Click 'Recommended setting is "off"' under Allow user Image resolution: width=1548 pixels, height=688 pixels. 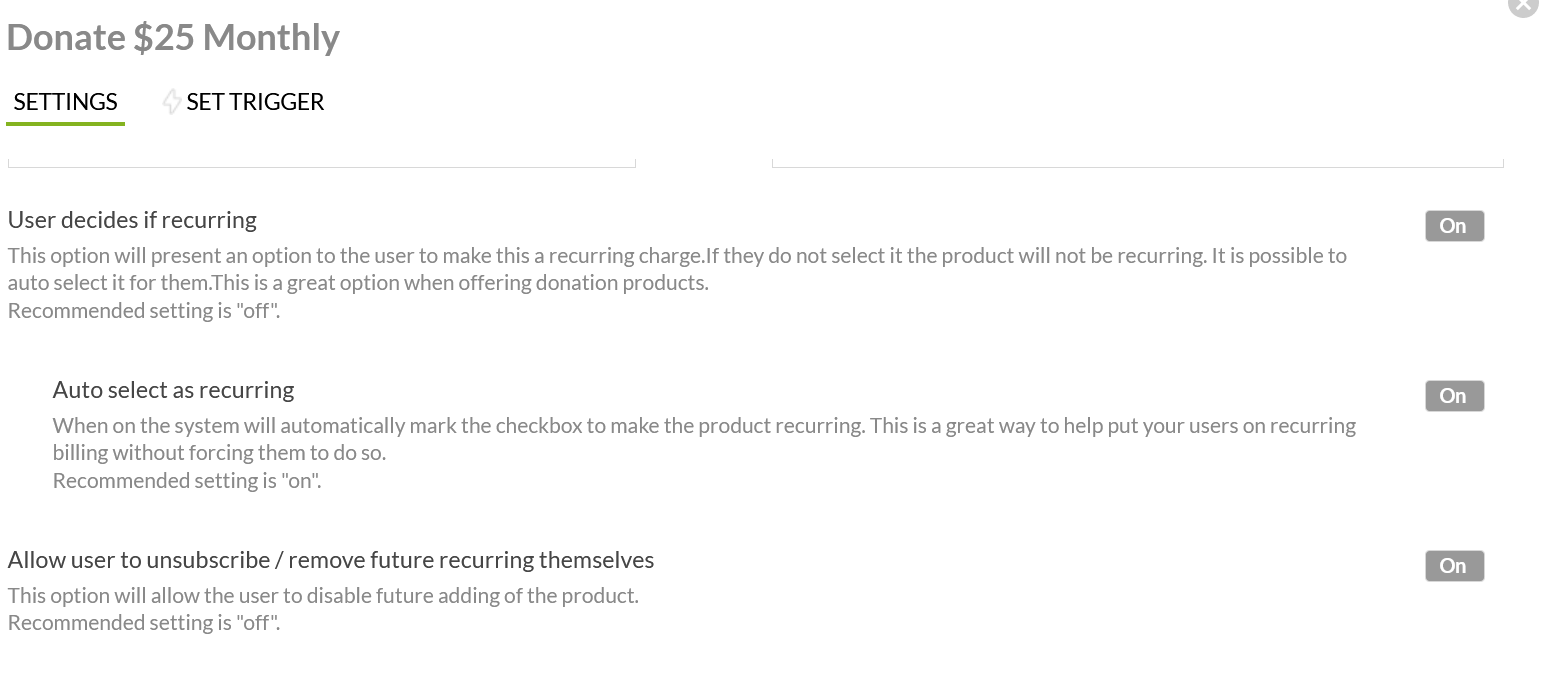(144, 623)
